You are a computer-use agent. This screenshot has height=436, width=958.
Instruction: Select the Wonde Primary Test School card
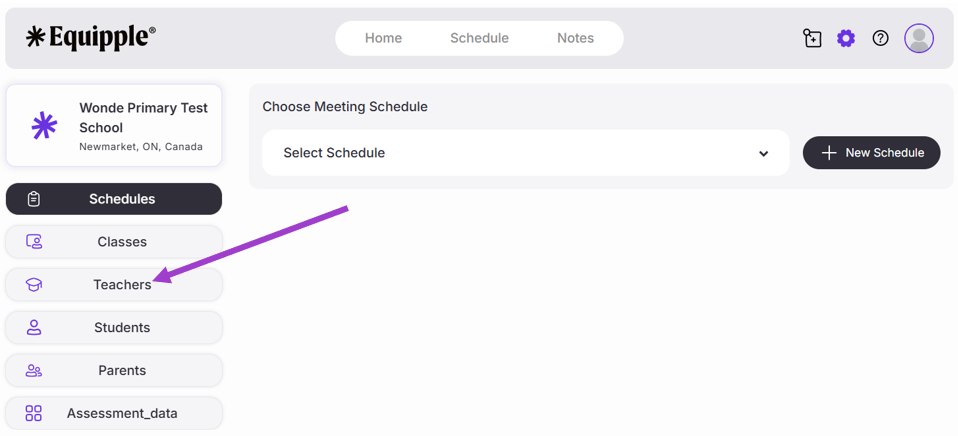pyautogui.click(x=142, y=126)
